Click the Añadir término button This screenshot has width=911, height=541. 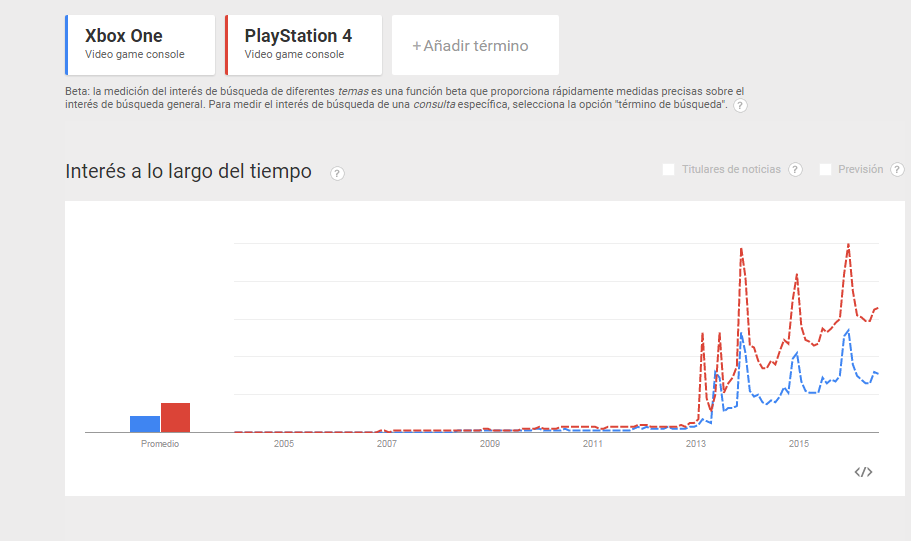pos(470,45)
